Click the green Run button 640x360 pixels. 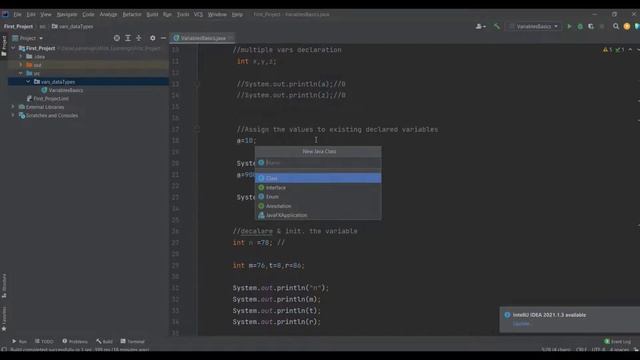[x=569, y=27]
